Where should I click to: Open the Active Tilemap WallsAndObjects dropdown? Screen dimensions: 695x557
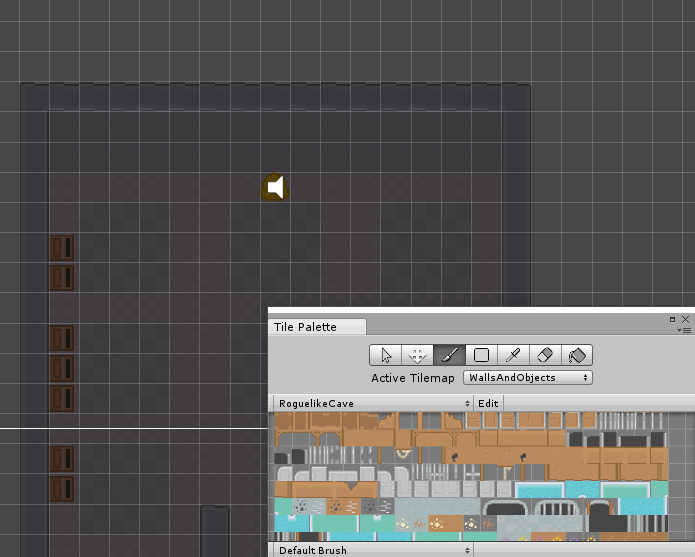pyautogui.click(x=528, y=378)
